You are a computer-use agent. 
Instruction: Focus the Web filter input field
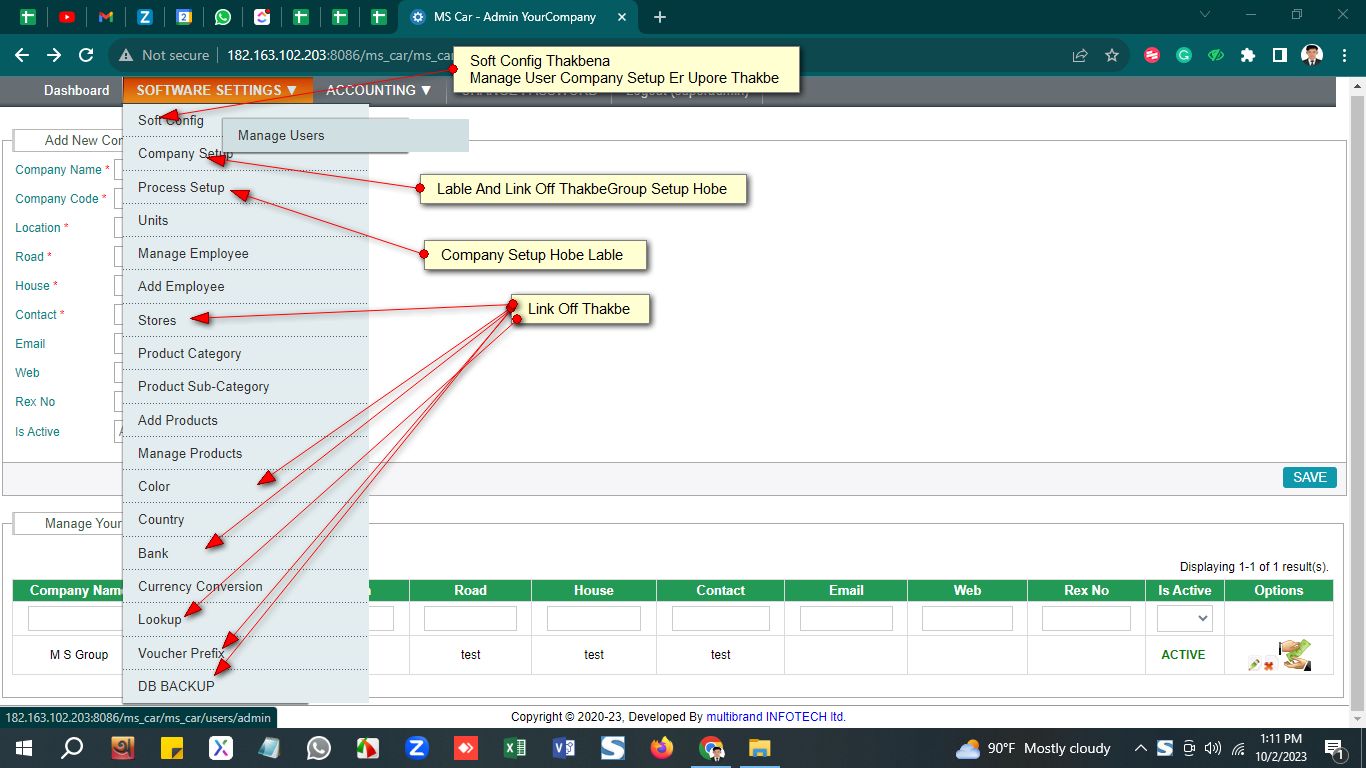(x=967, y=618)
